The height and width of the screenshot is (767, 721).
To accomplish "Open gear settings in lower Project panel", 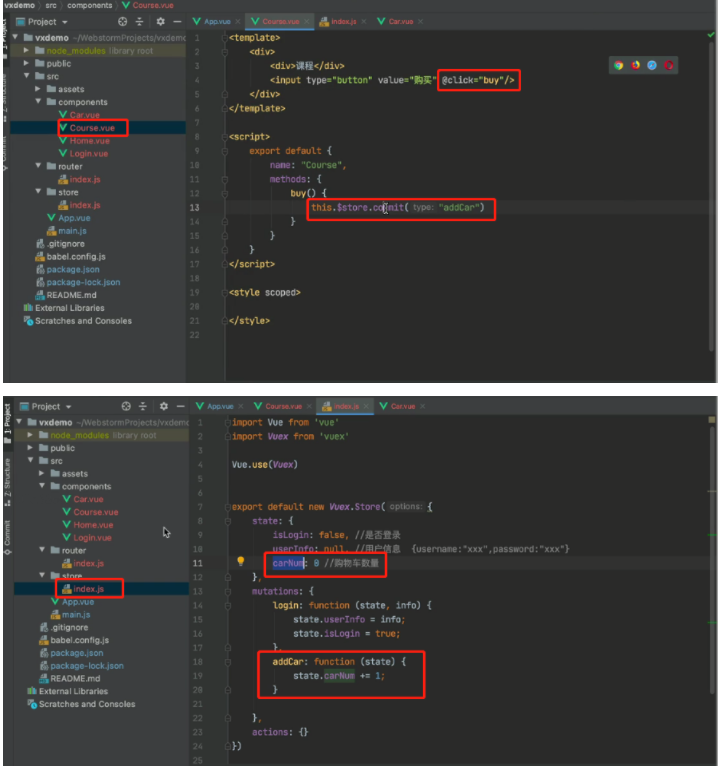I will coord(164,406).
